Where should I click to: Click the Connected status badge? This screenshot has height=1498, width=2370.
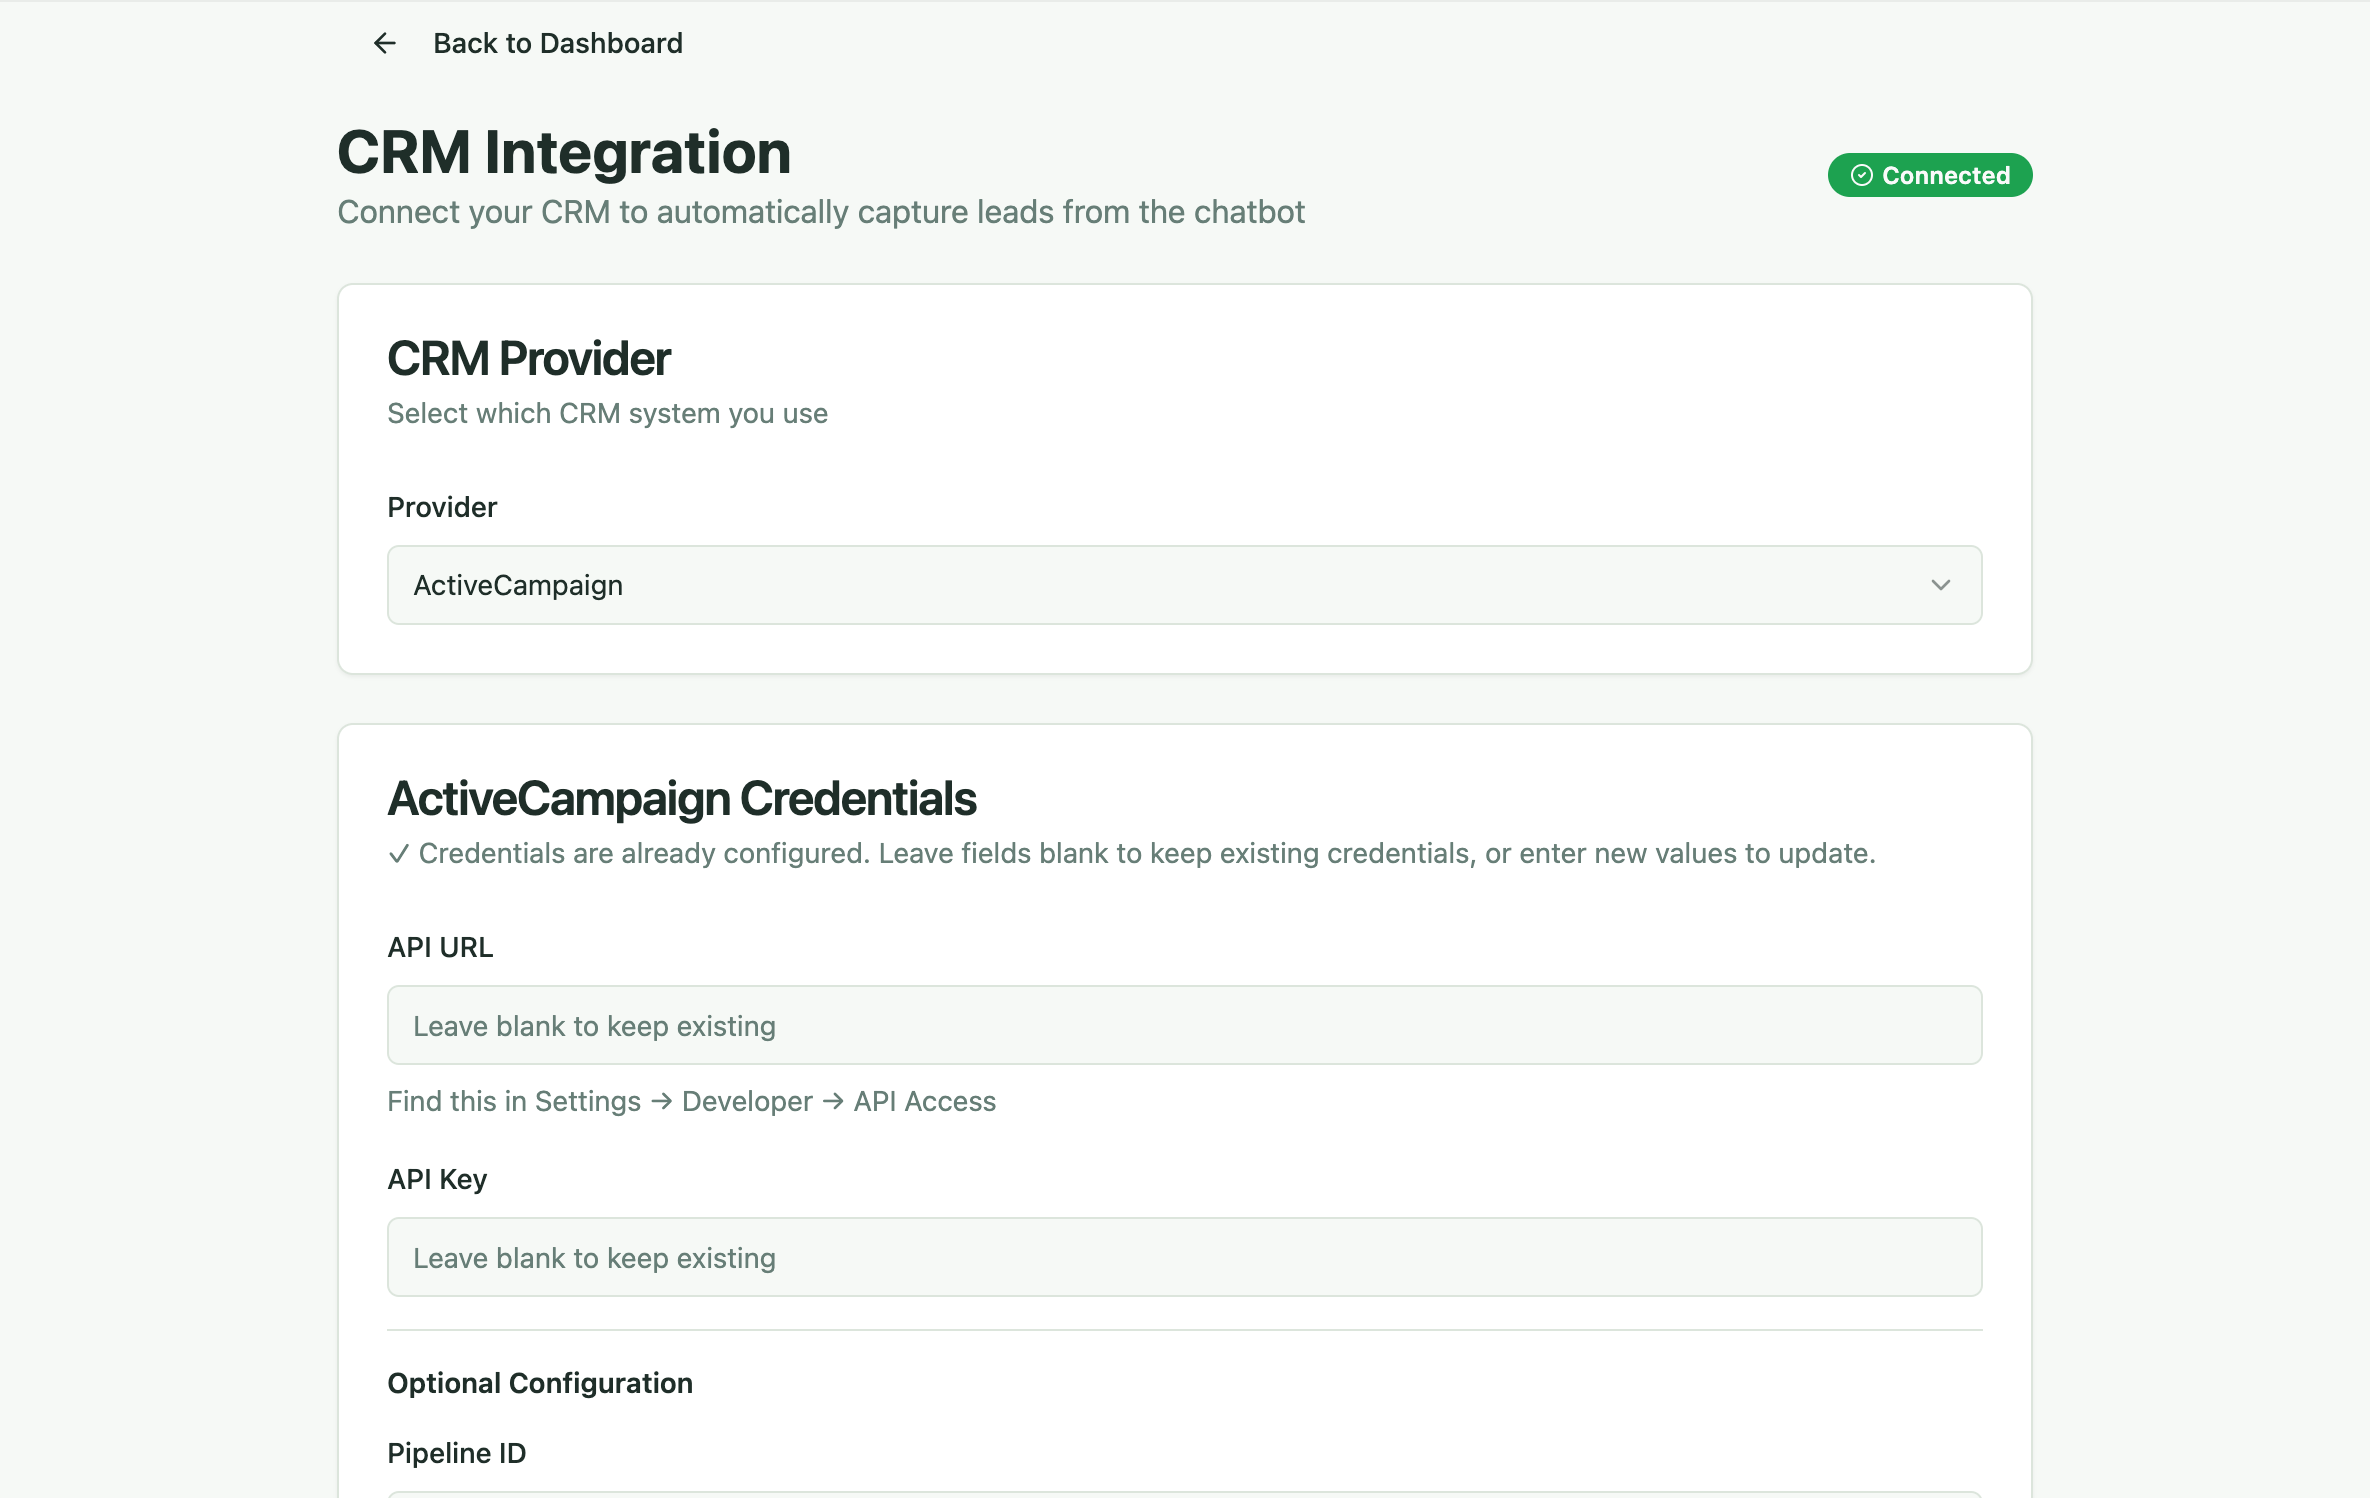tap(1929, 175)
